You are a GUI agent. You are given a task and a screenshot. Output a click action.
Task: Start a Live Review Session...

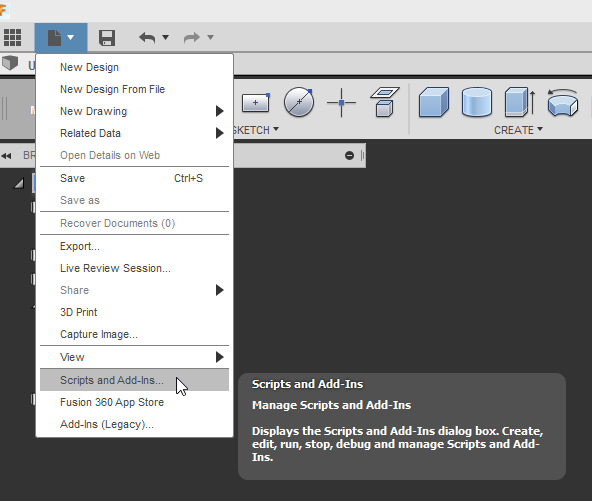click(x=134, y=268)
